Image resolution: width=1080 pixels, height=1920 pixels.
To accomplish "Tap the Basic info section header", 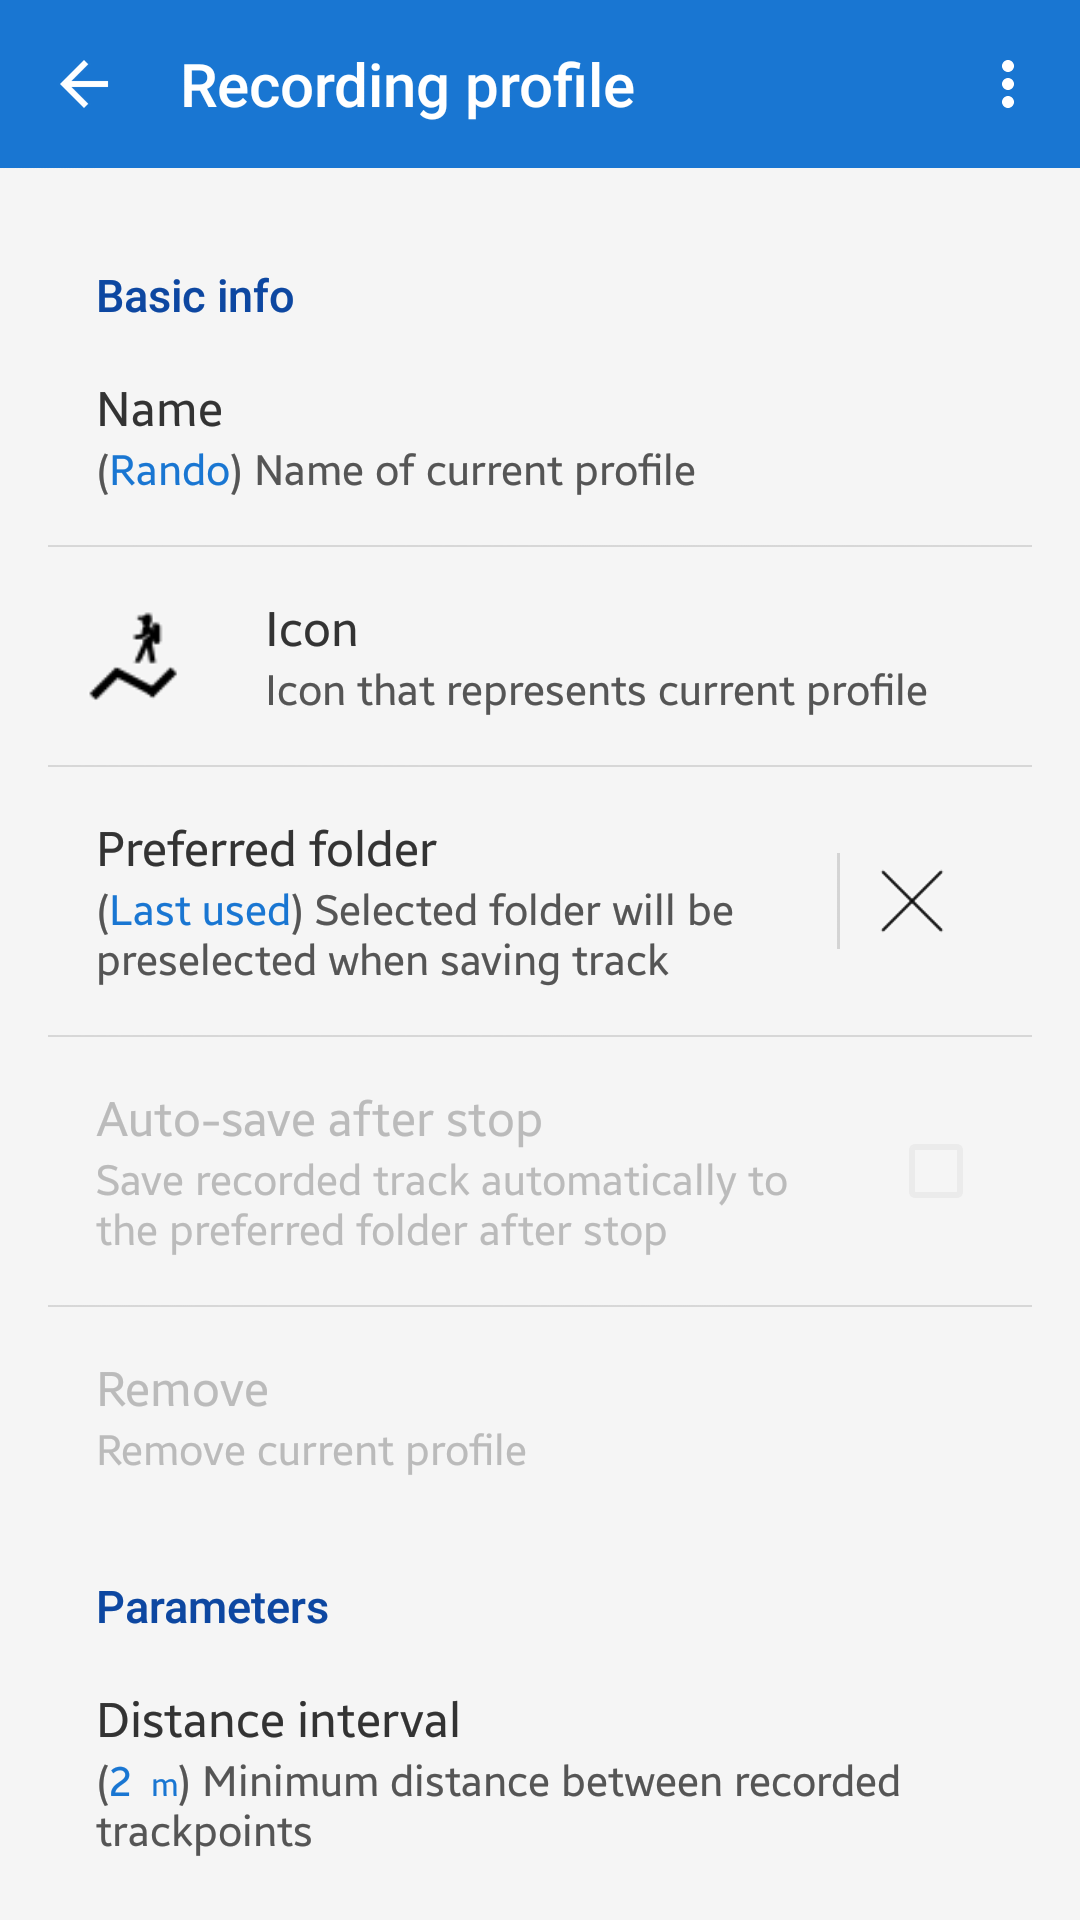I will coord(196,297).
